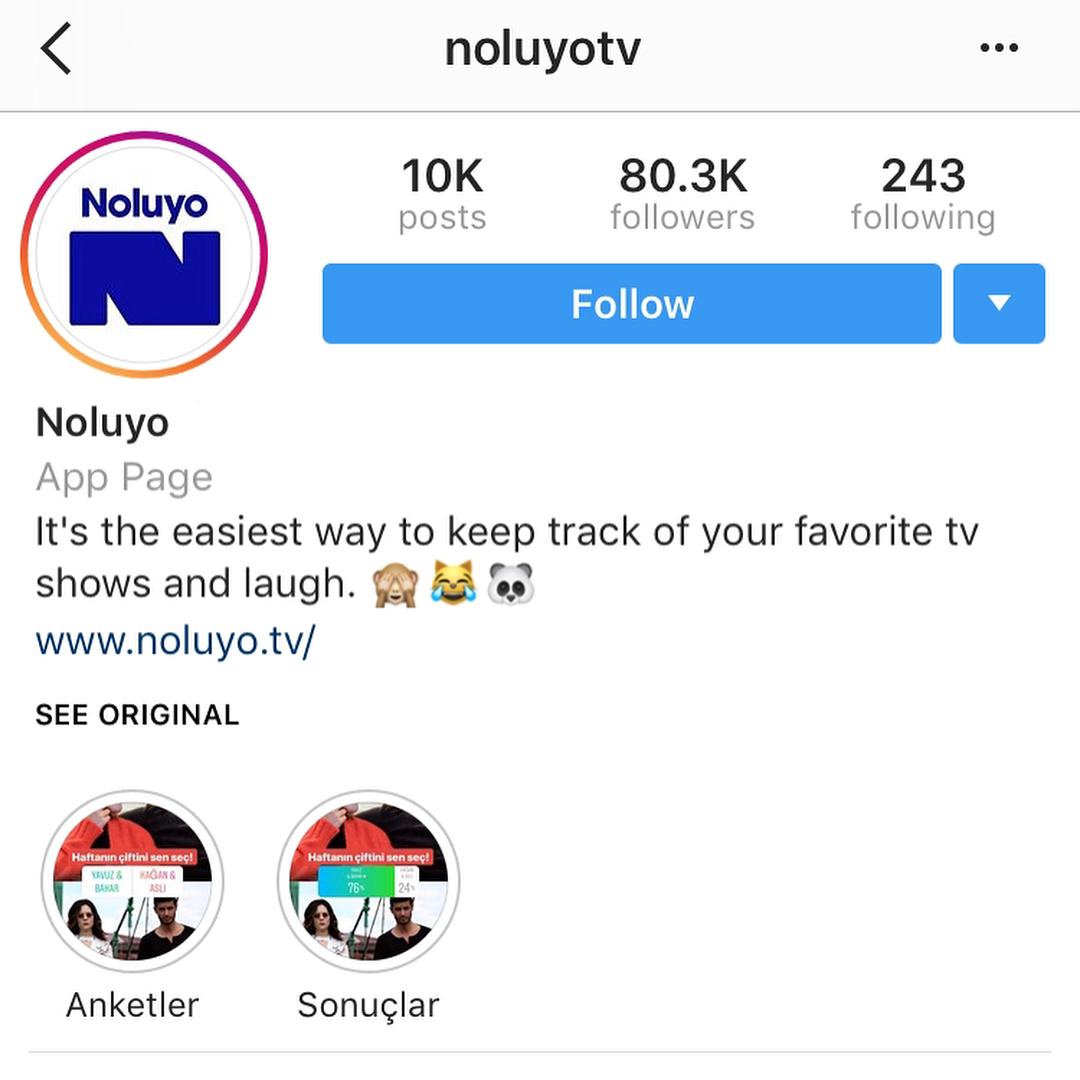This screenshot has height=1080, width=1080.
Task: Select the Noluyo display name
Action: tap(102, 422)
